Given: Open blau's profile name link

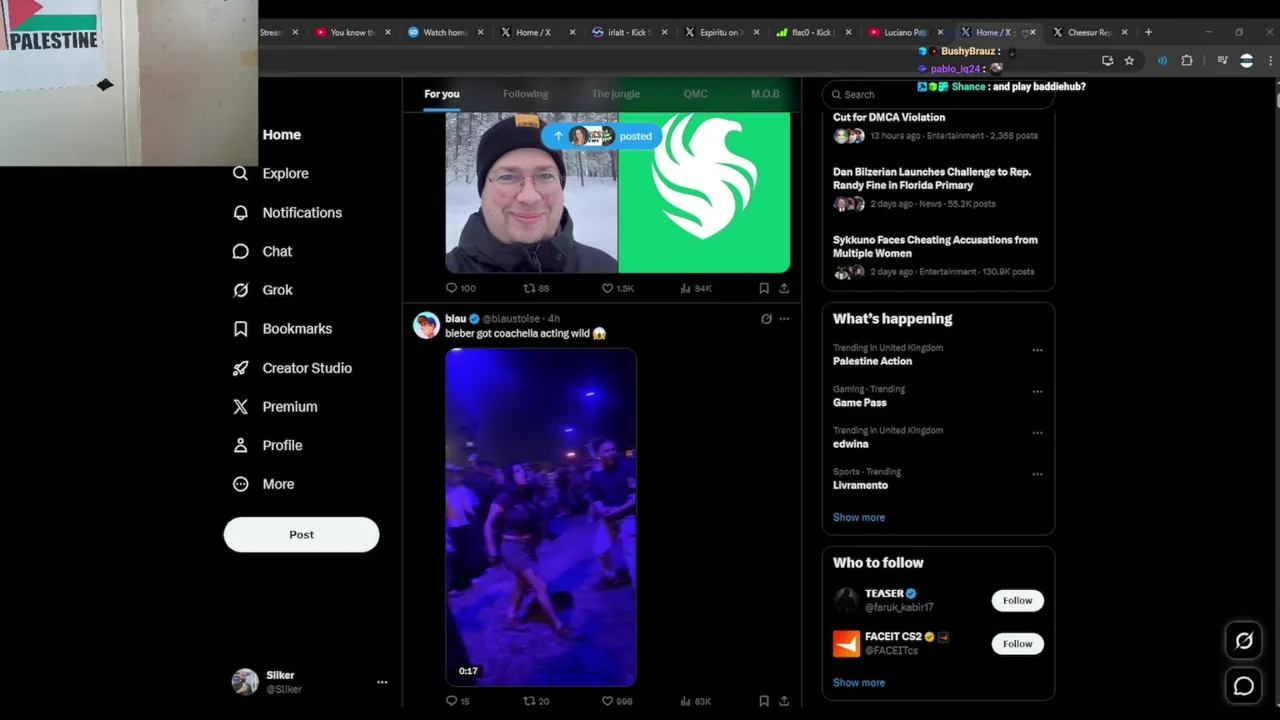Looking at the screenshot, I should click(455, 319).
